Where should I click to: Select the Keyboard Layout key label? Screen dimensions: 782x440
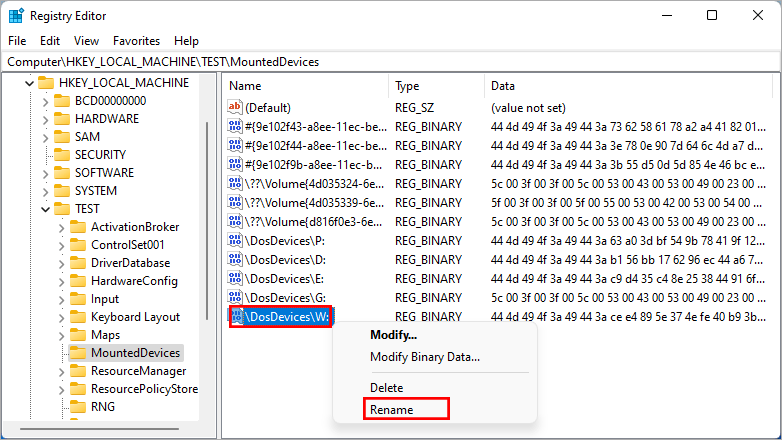coord(135,317)
